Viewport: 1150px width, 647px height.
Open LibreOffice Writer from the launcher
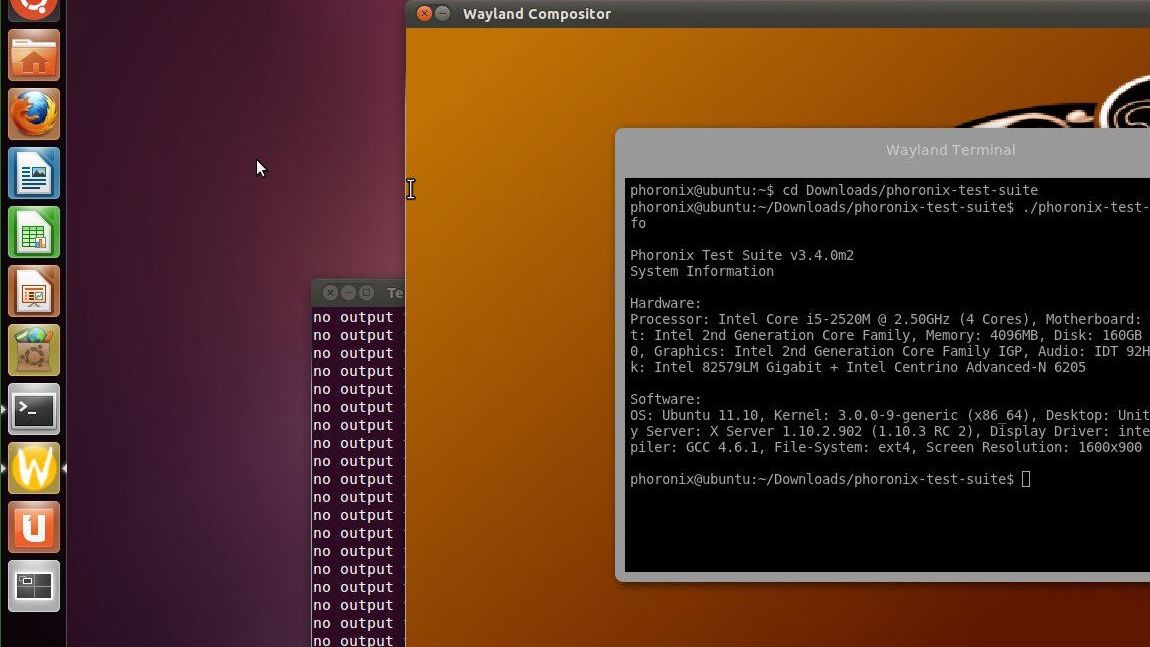34,173
